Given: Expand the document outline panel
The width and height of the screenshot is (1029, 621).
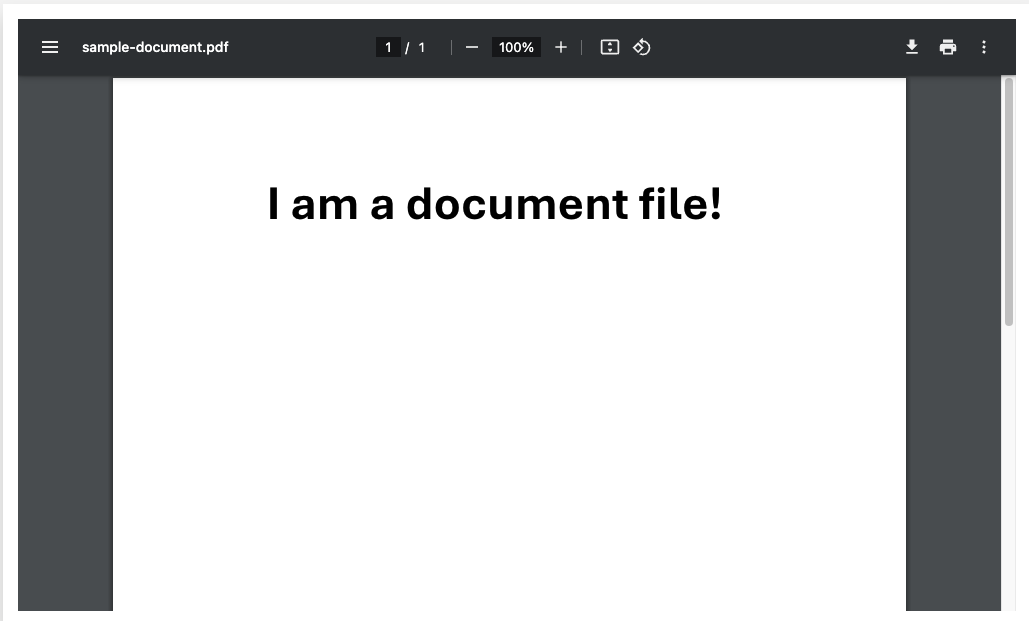Looking at the screenshot, I should (50, 47).
